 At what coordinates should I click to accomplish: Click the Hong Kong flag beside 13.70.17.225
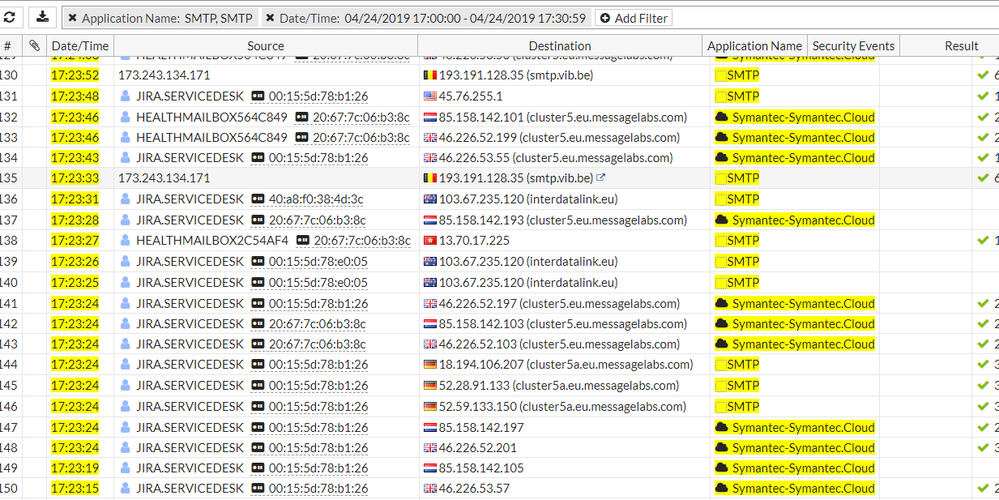pos(430,241)
